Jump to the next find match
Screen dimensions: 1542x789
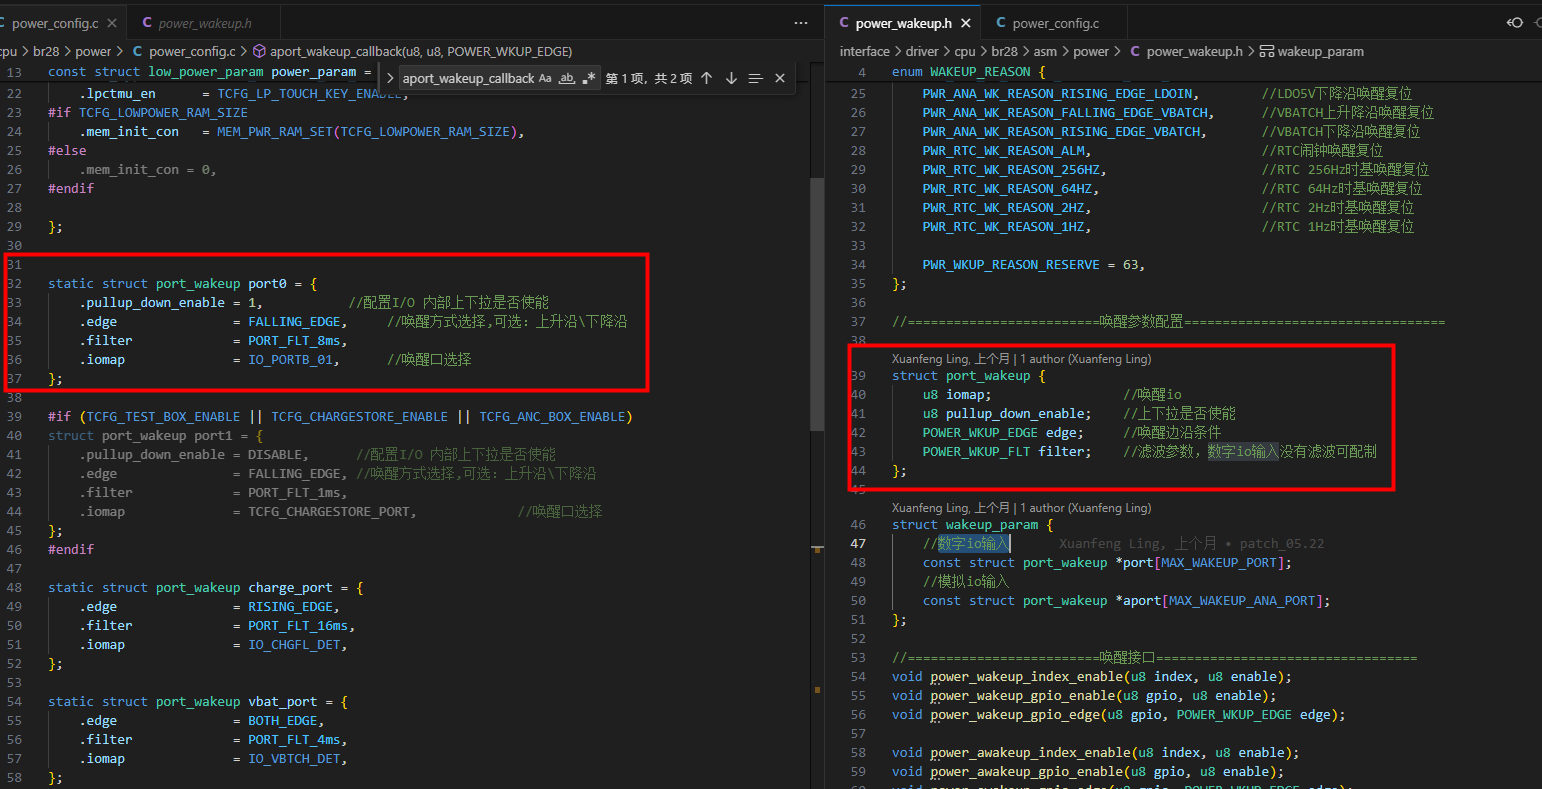(x=731, y=78)
